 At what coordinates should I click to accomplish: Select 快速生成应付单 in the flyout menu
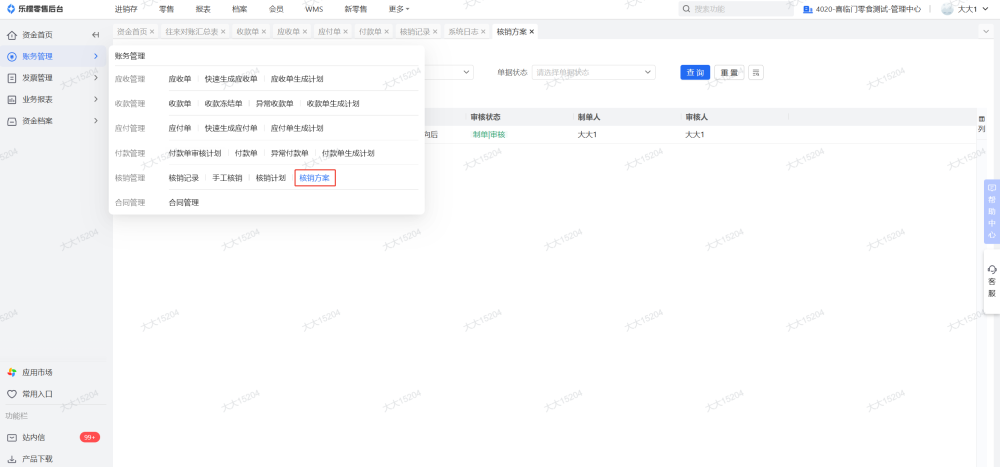pyautogui.click(x=231, y=128)
